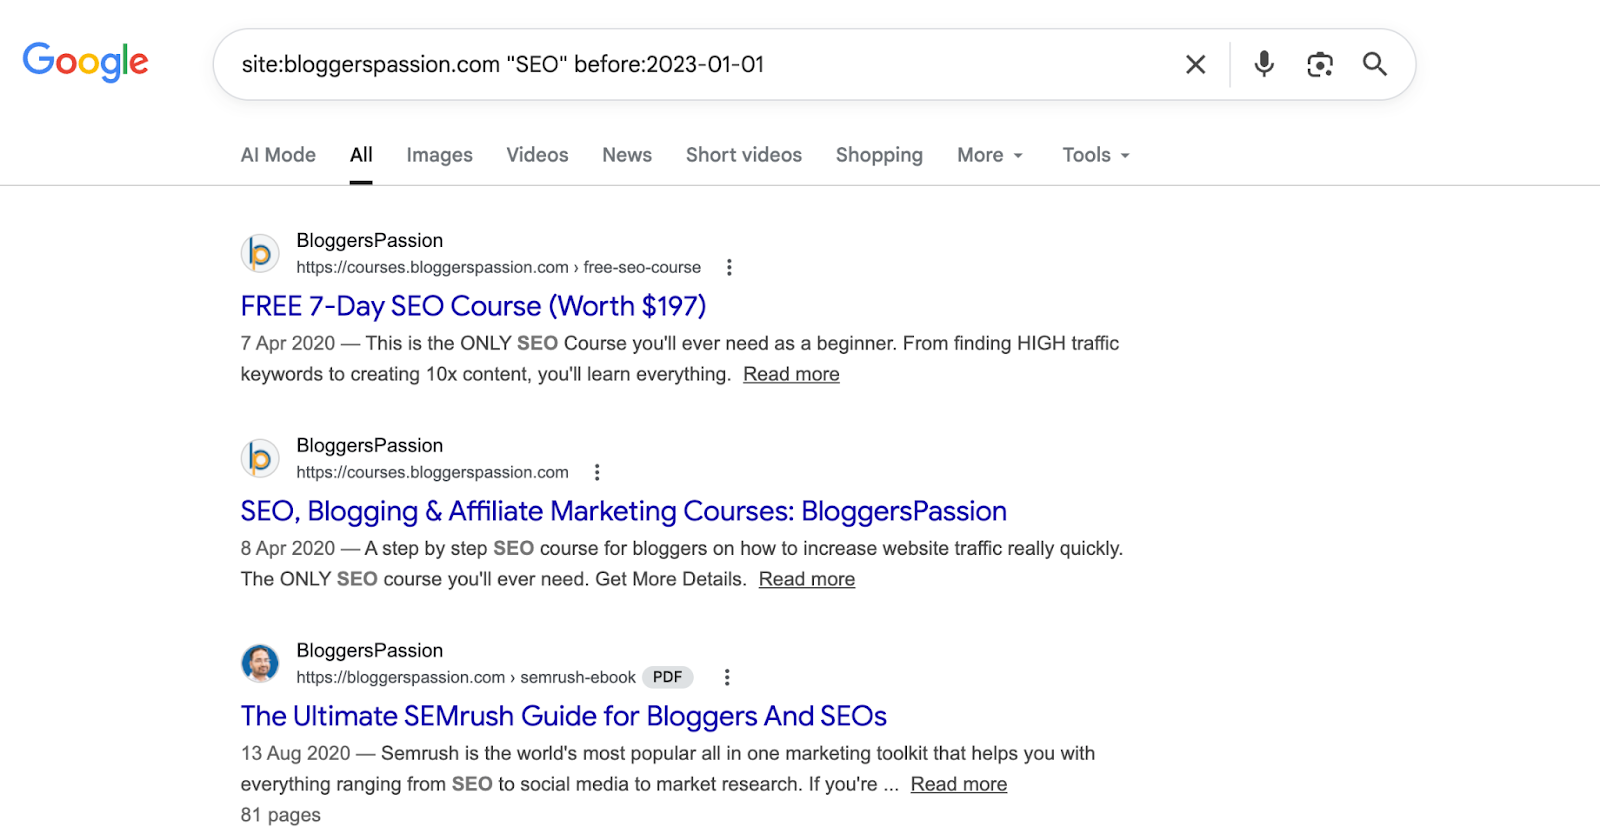Click Read more under Affiliate Marketing Courses

click(806, 580)
